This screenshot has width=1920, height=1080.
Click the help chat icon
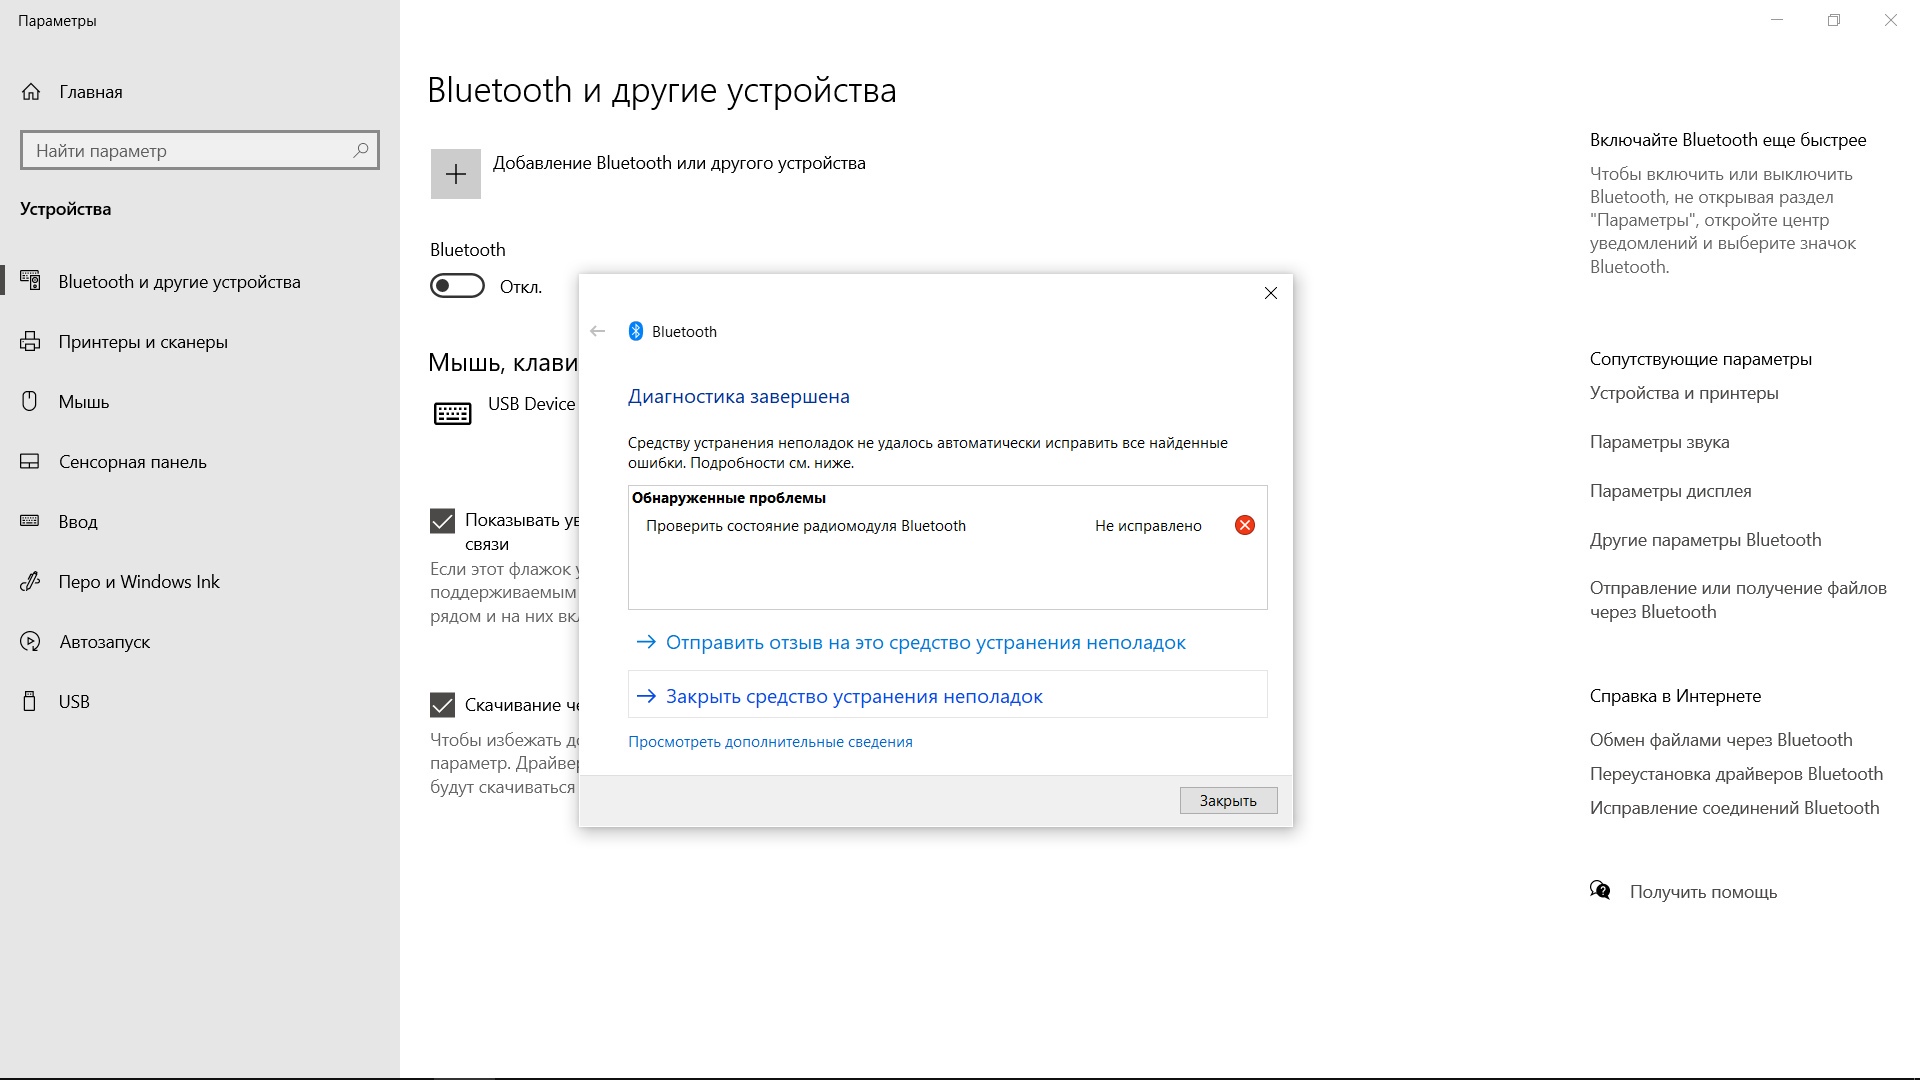click(1600, 890)
